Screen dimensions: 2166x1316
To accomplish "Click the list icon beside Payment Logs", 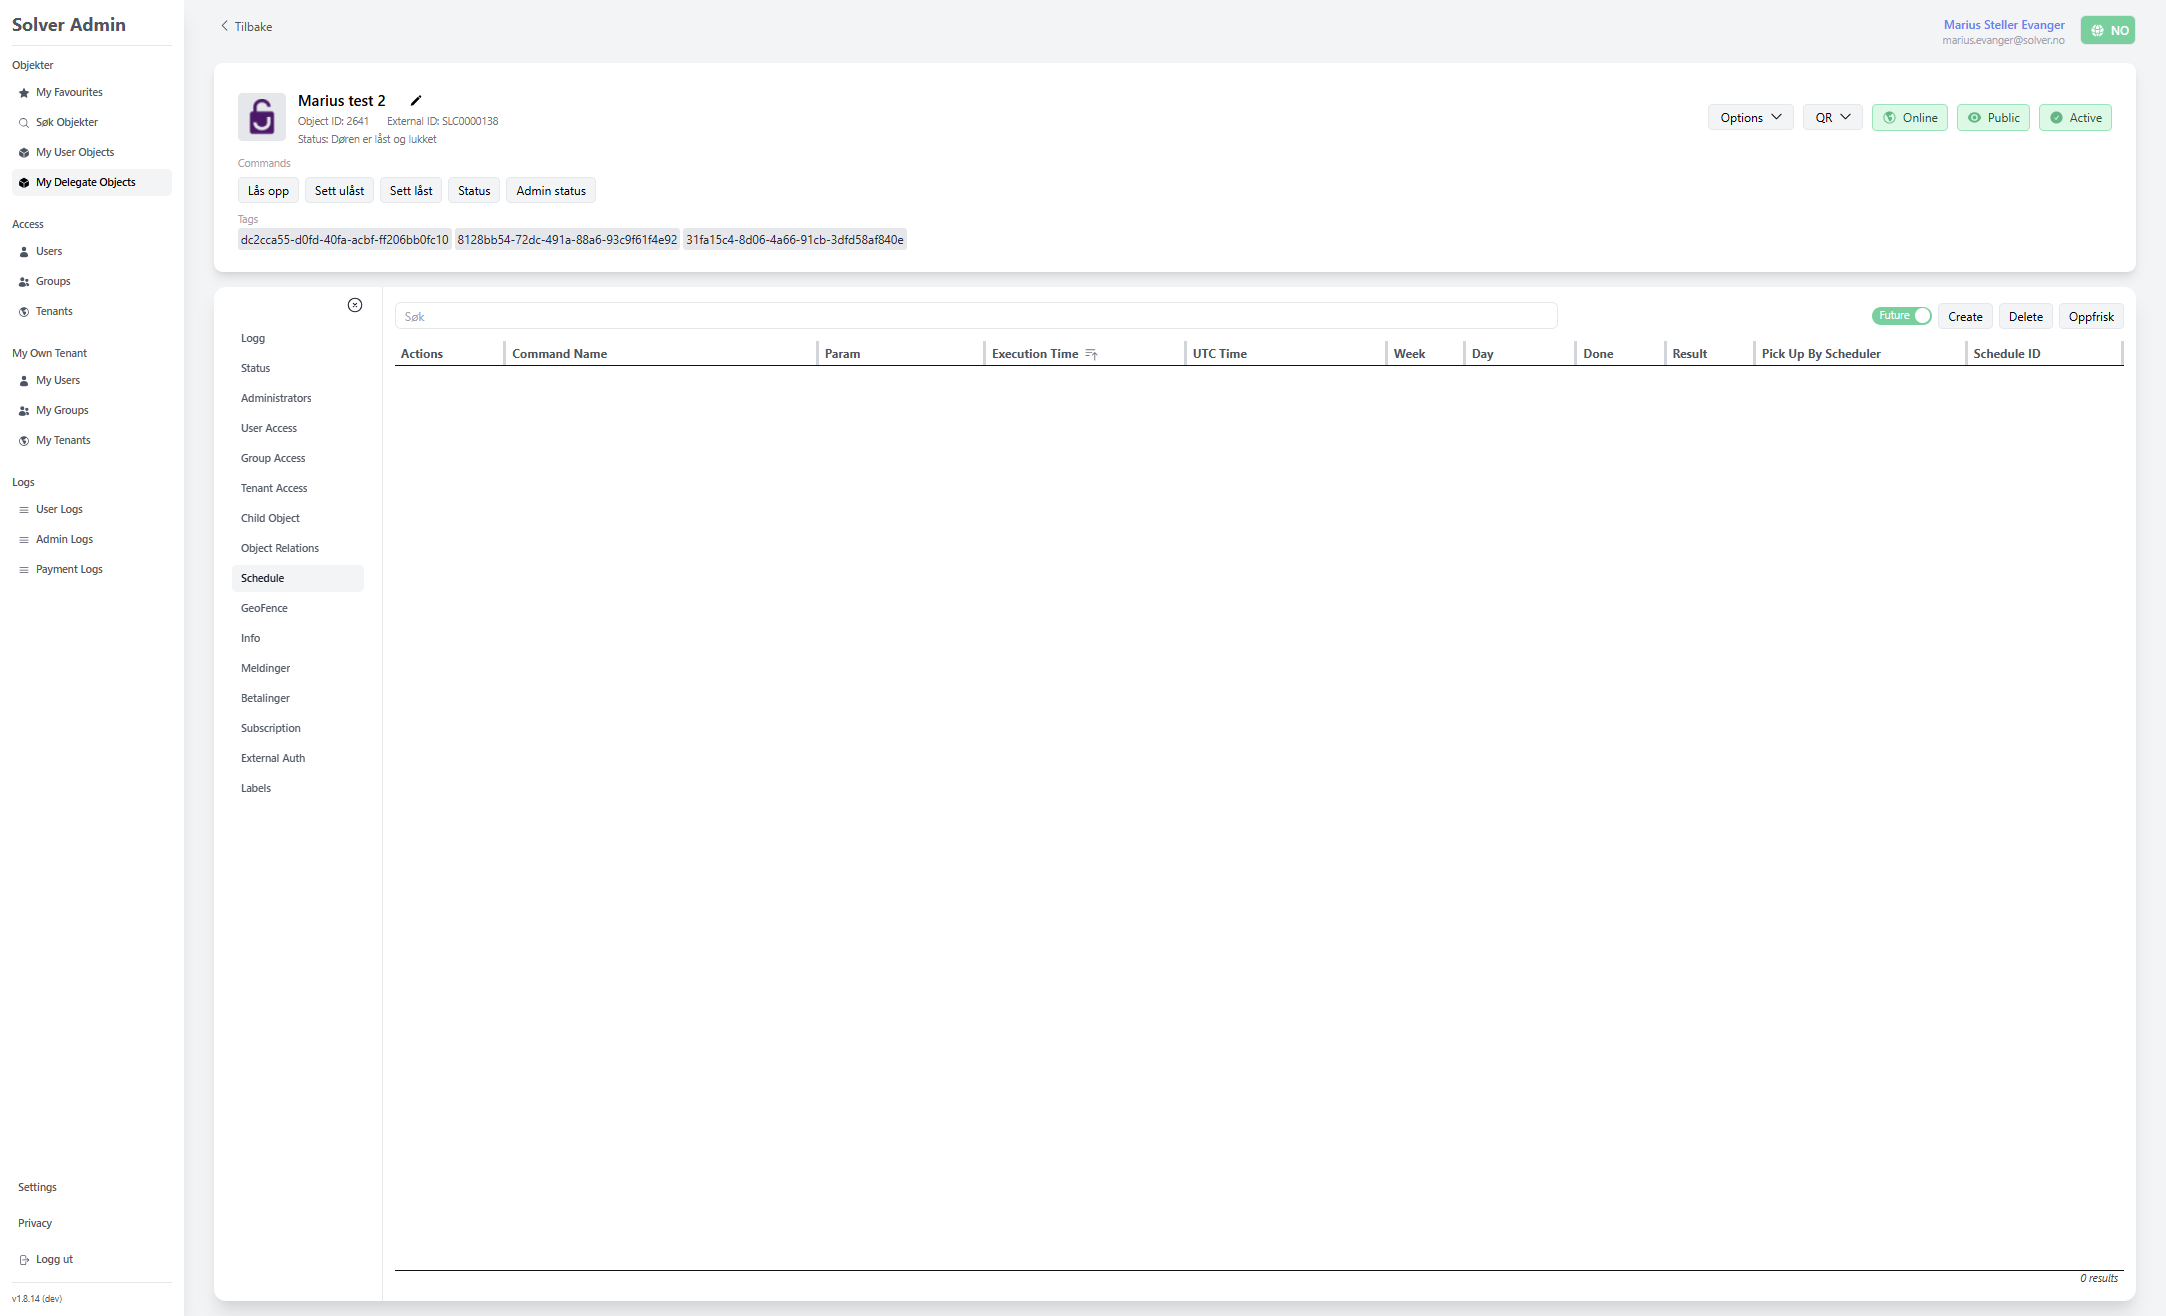I will (24, 570).
